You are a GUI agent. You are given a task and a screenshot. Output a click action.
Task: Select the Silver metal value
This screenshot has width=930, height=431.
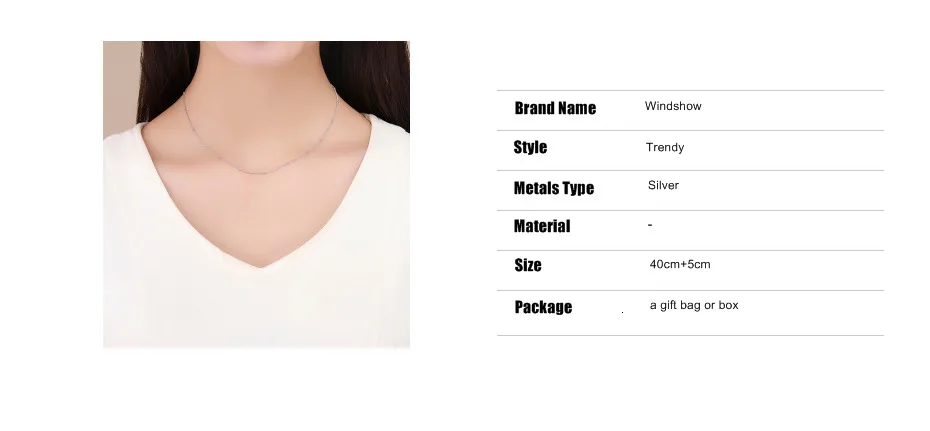point(663,185)
